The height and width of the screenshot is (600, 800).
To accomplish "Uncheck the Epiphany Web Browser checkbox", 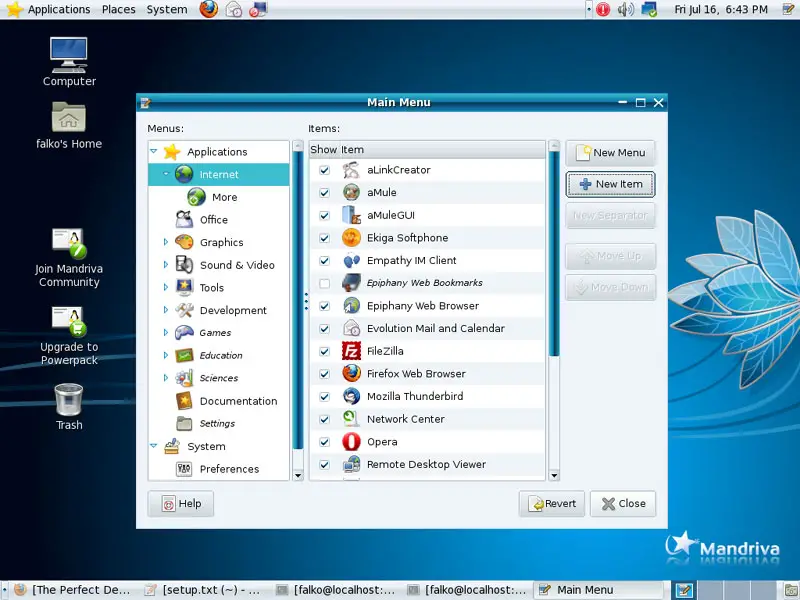I will click(x=324, y=306).
